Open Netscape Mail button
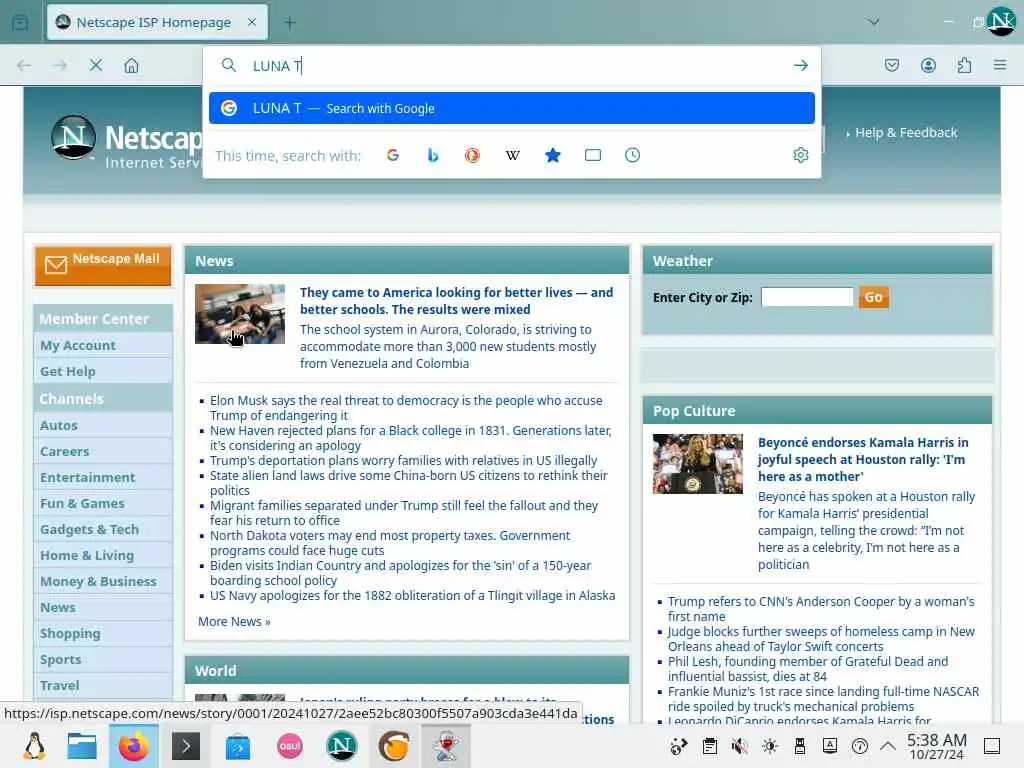This screenshot has height=768, width=1024. tap(103, 265)
